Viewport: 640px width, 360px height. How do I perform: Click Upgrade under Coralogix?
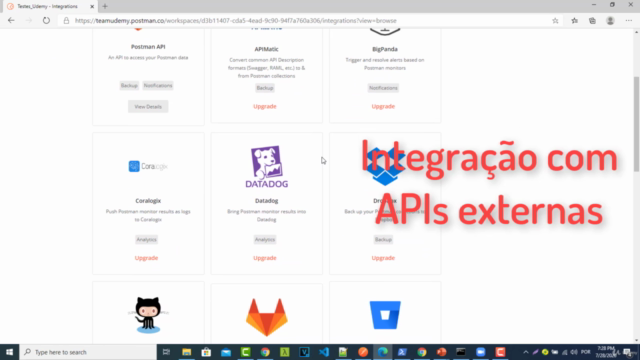click(x=146, y=258)
